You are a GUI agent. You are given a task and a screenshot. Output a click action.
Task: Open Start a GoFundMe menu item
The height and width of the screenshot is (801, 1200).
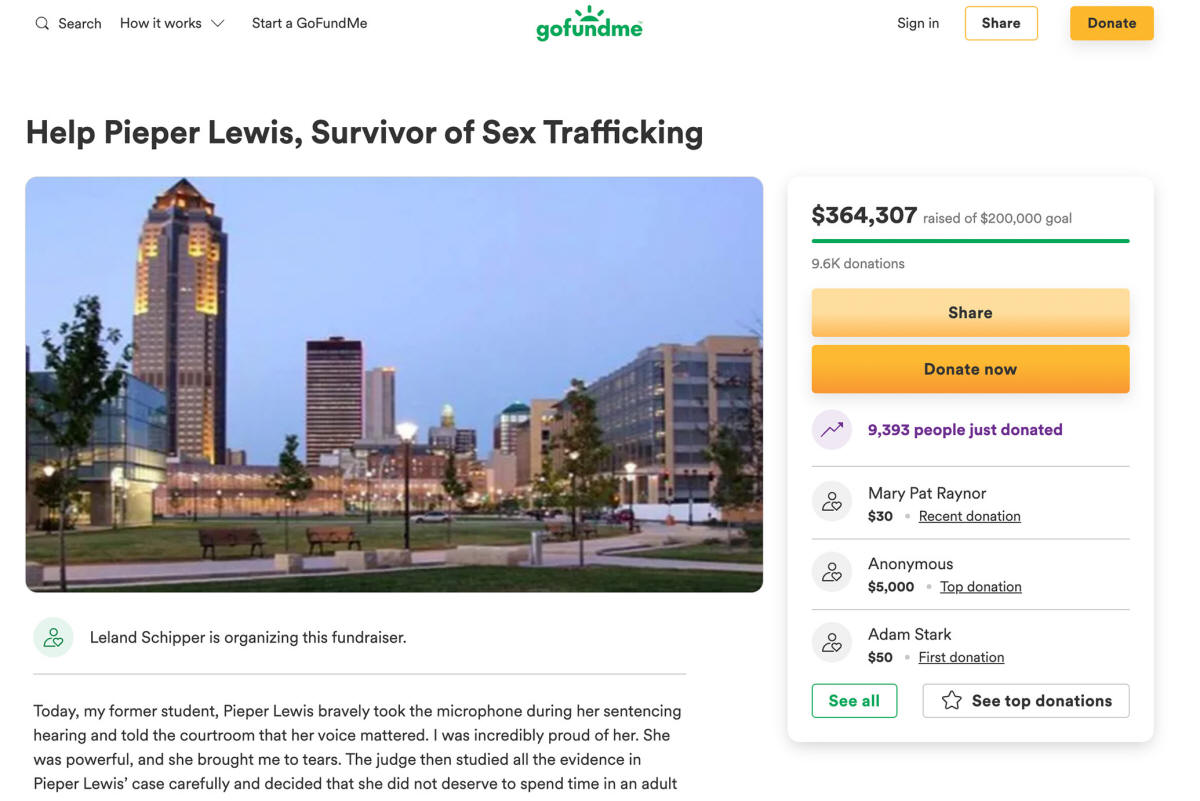point(309,23)
